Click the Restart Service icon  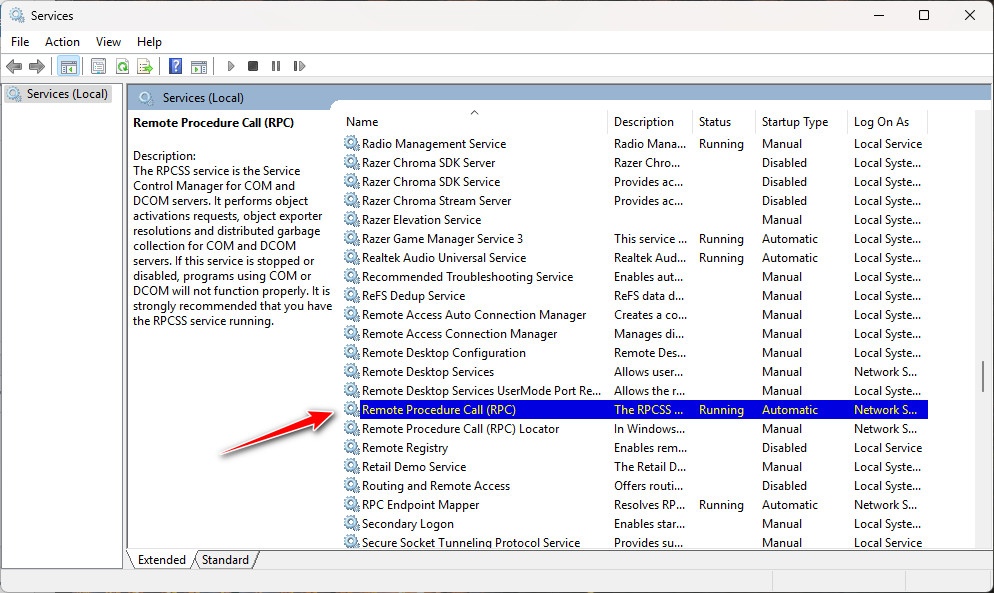coord(299,66)
